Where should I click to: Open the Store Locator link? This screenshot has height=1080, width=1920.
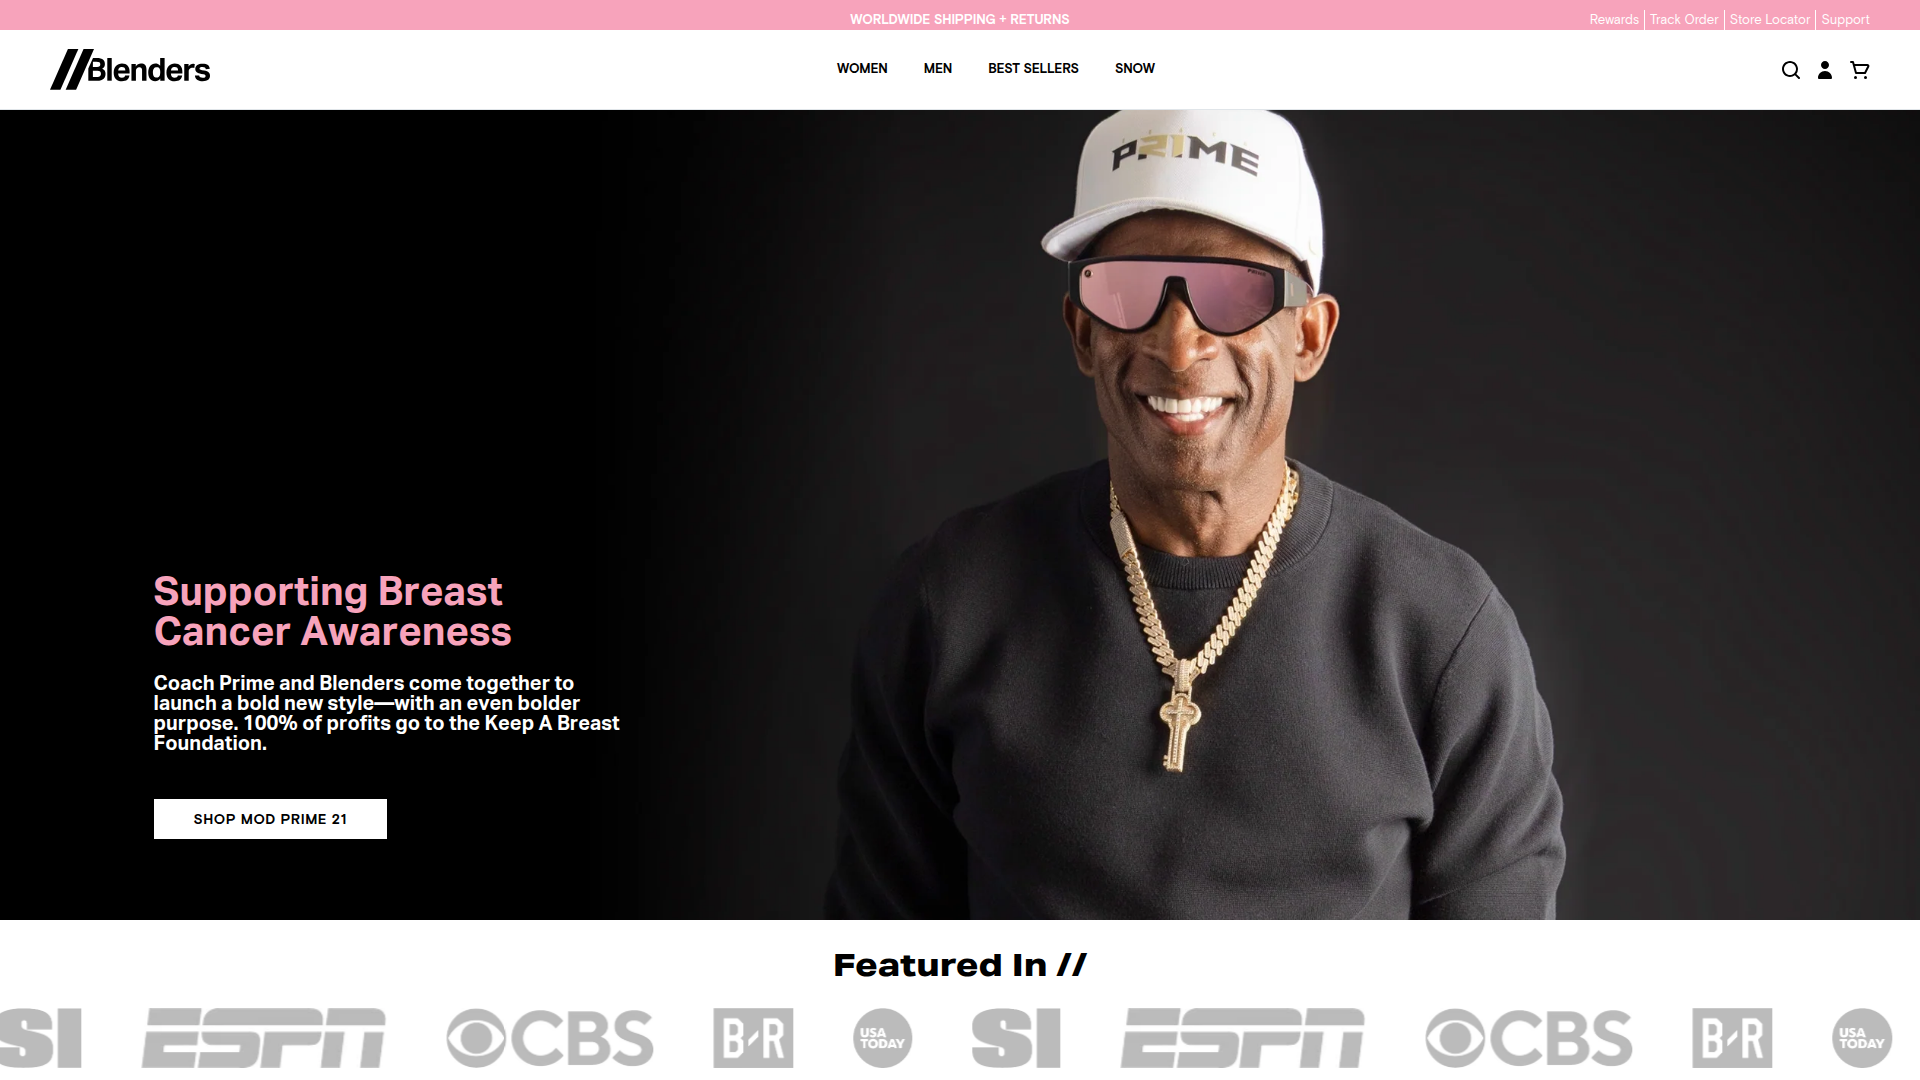tap(1769, 19)
